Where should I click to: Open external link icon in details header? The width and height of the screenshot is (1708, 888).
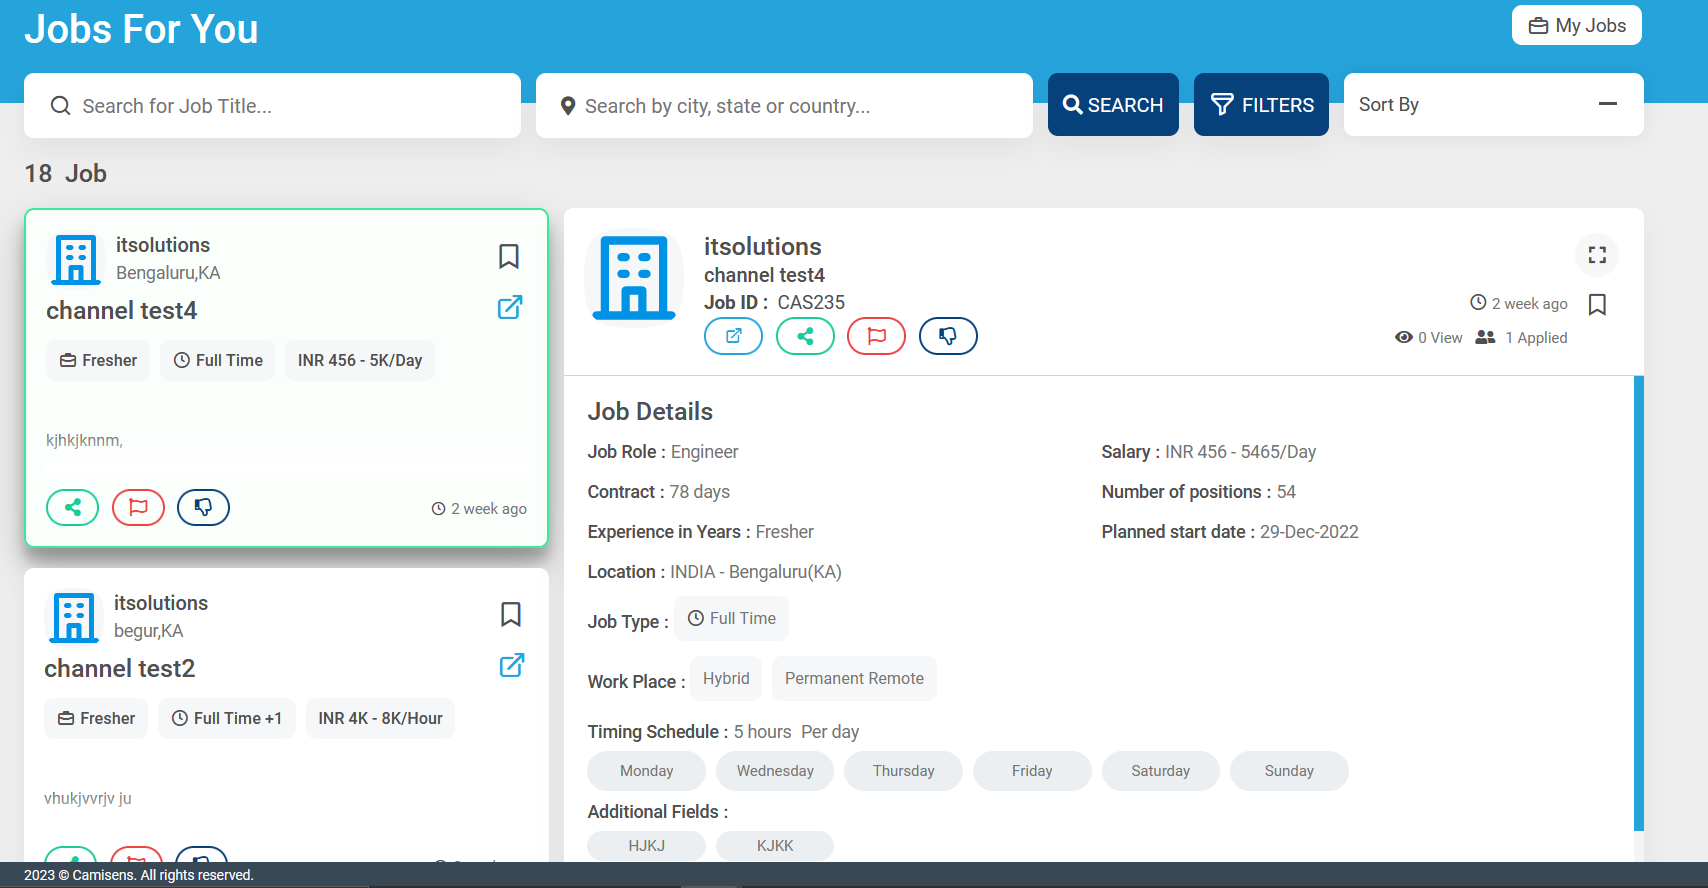pos(733,336)
